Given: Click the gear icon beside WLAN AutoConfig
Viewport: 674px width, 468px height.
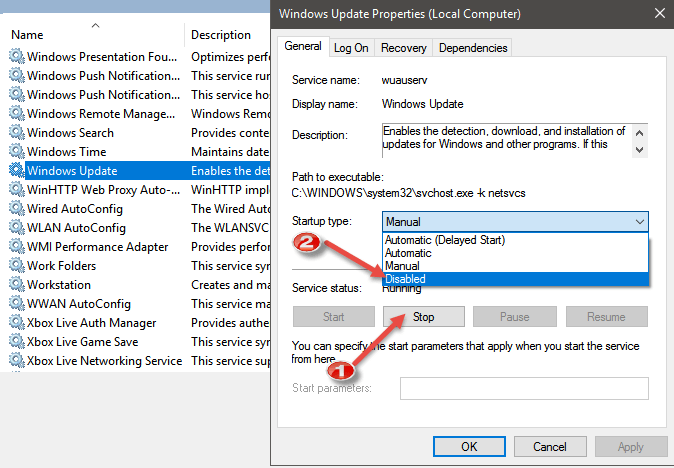Looking at the screenshot, I should coord(16,227).
